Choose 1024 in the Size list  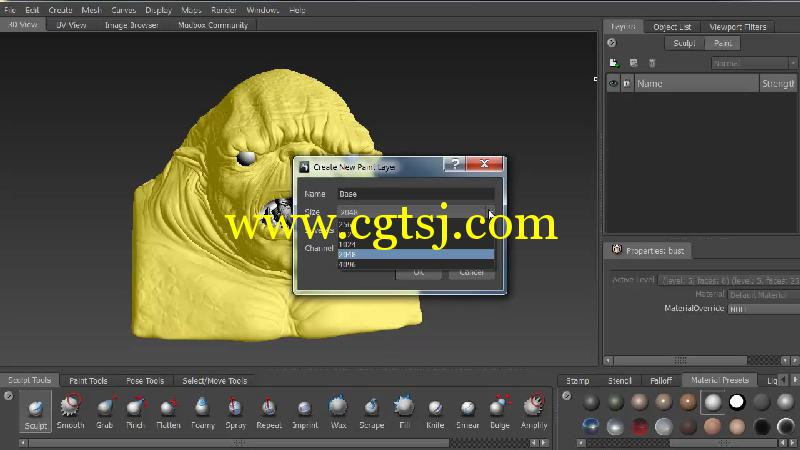coord(416,244)
